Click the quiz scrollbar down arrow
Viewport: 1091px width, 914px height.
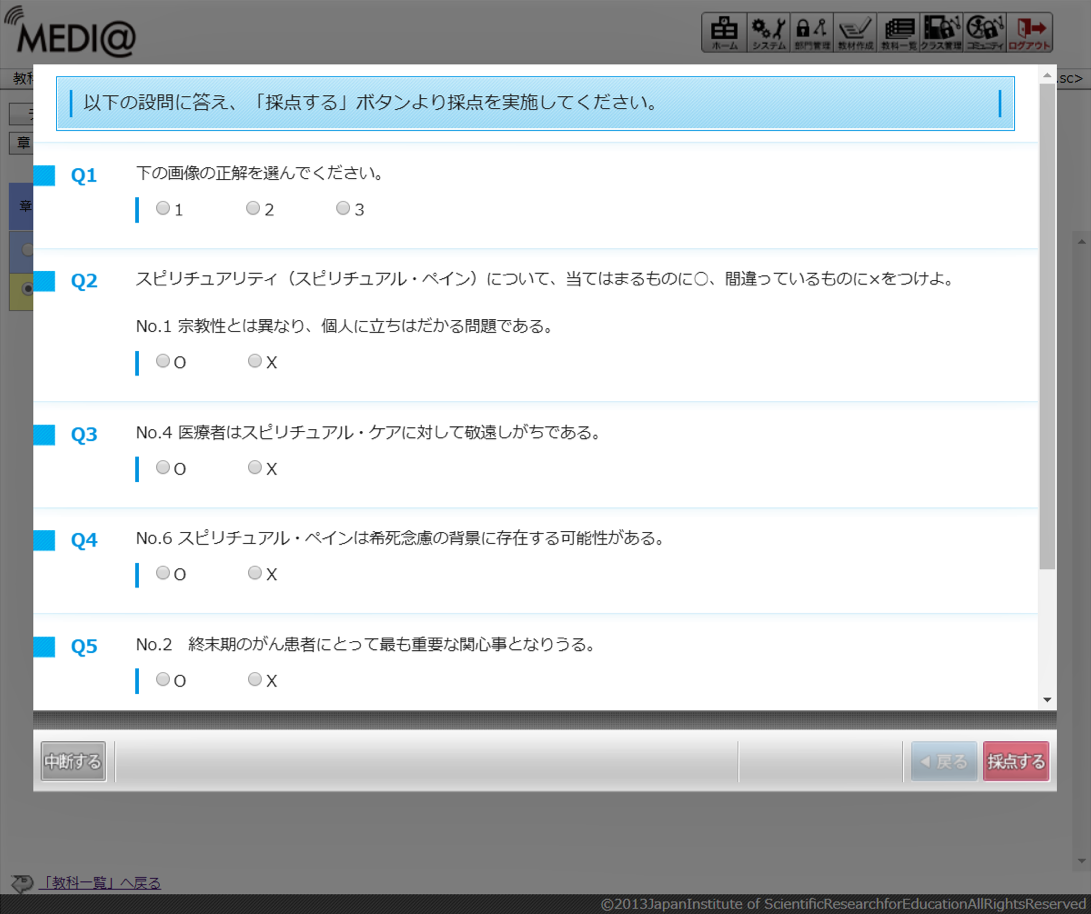pyautogui.click(x=1047, y=700)
